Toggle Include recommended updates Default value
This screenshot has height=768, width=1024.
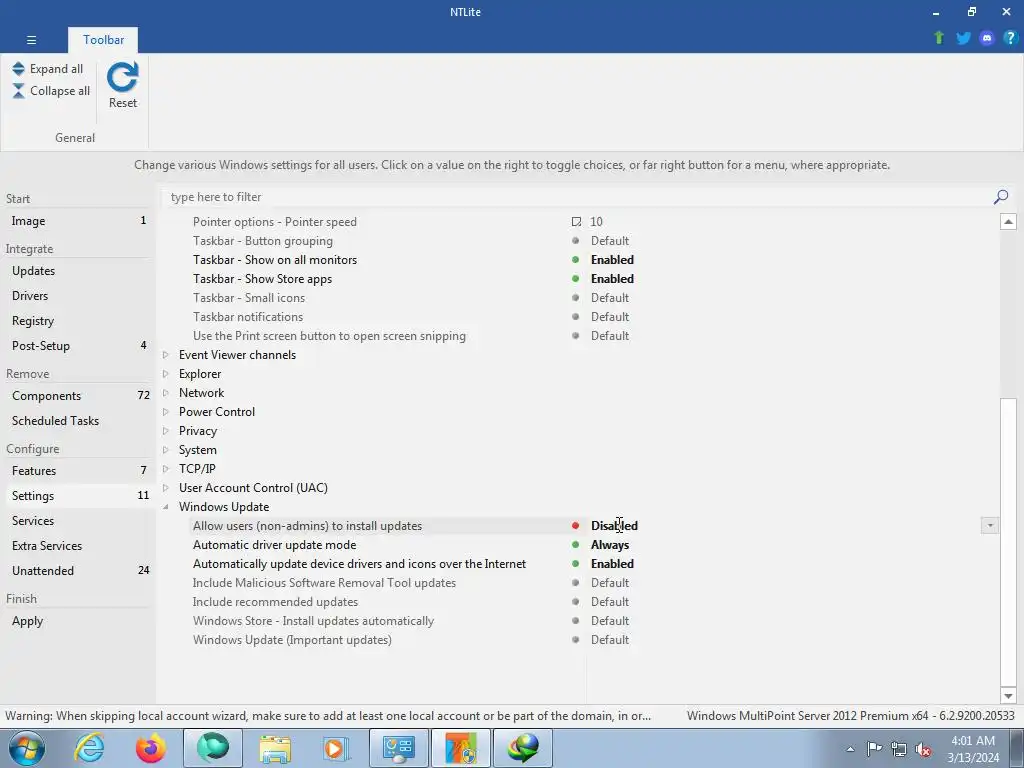pyautogui.click(x=610, y=601)
